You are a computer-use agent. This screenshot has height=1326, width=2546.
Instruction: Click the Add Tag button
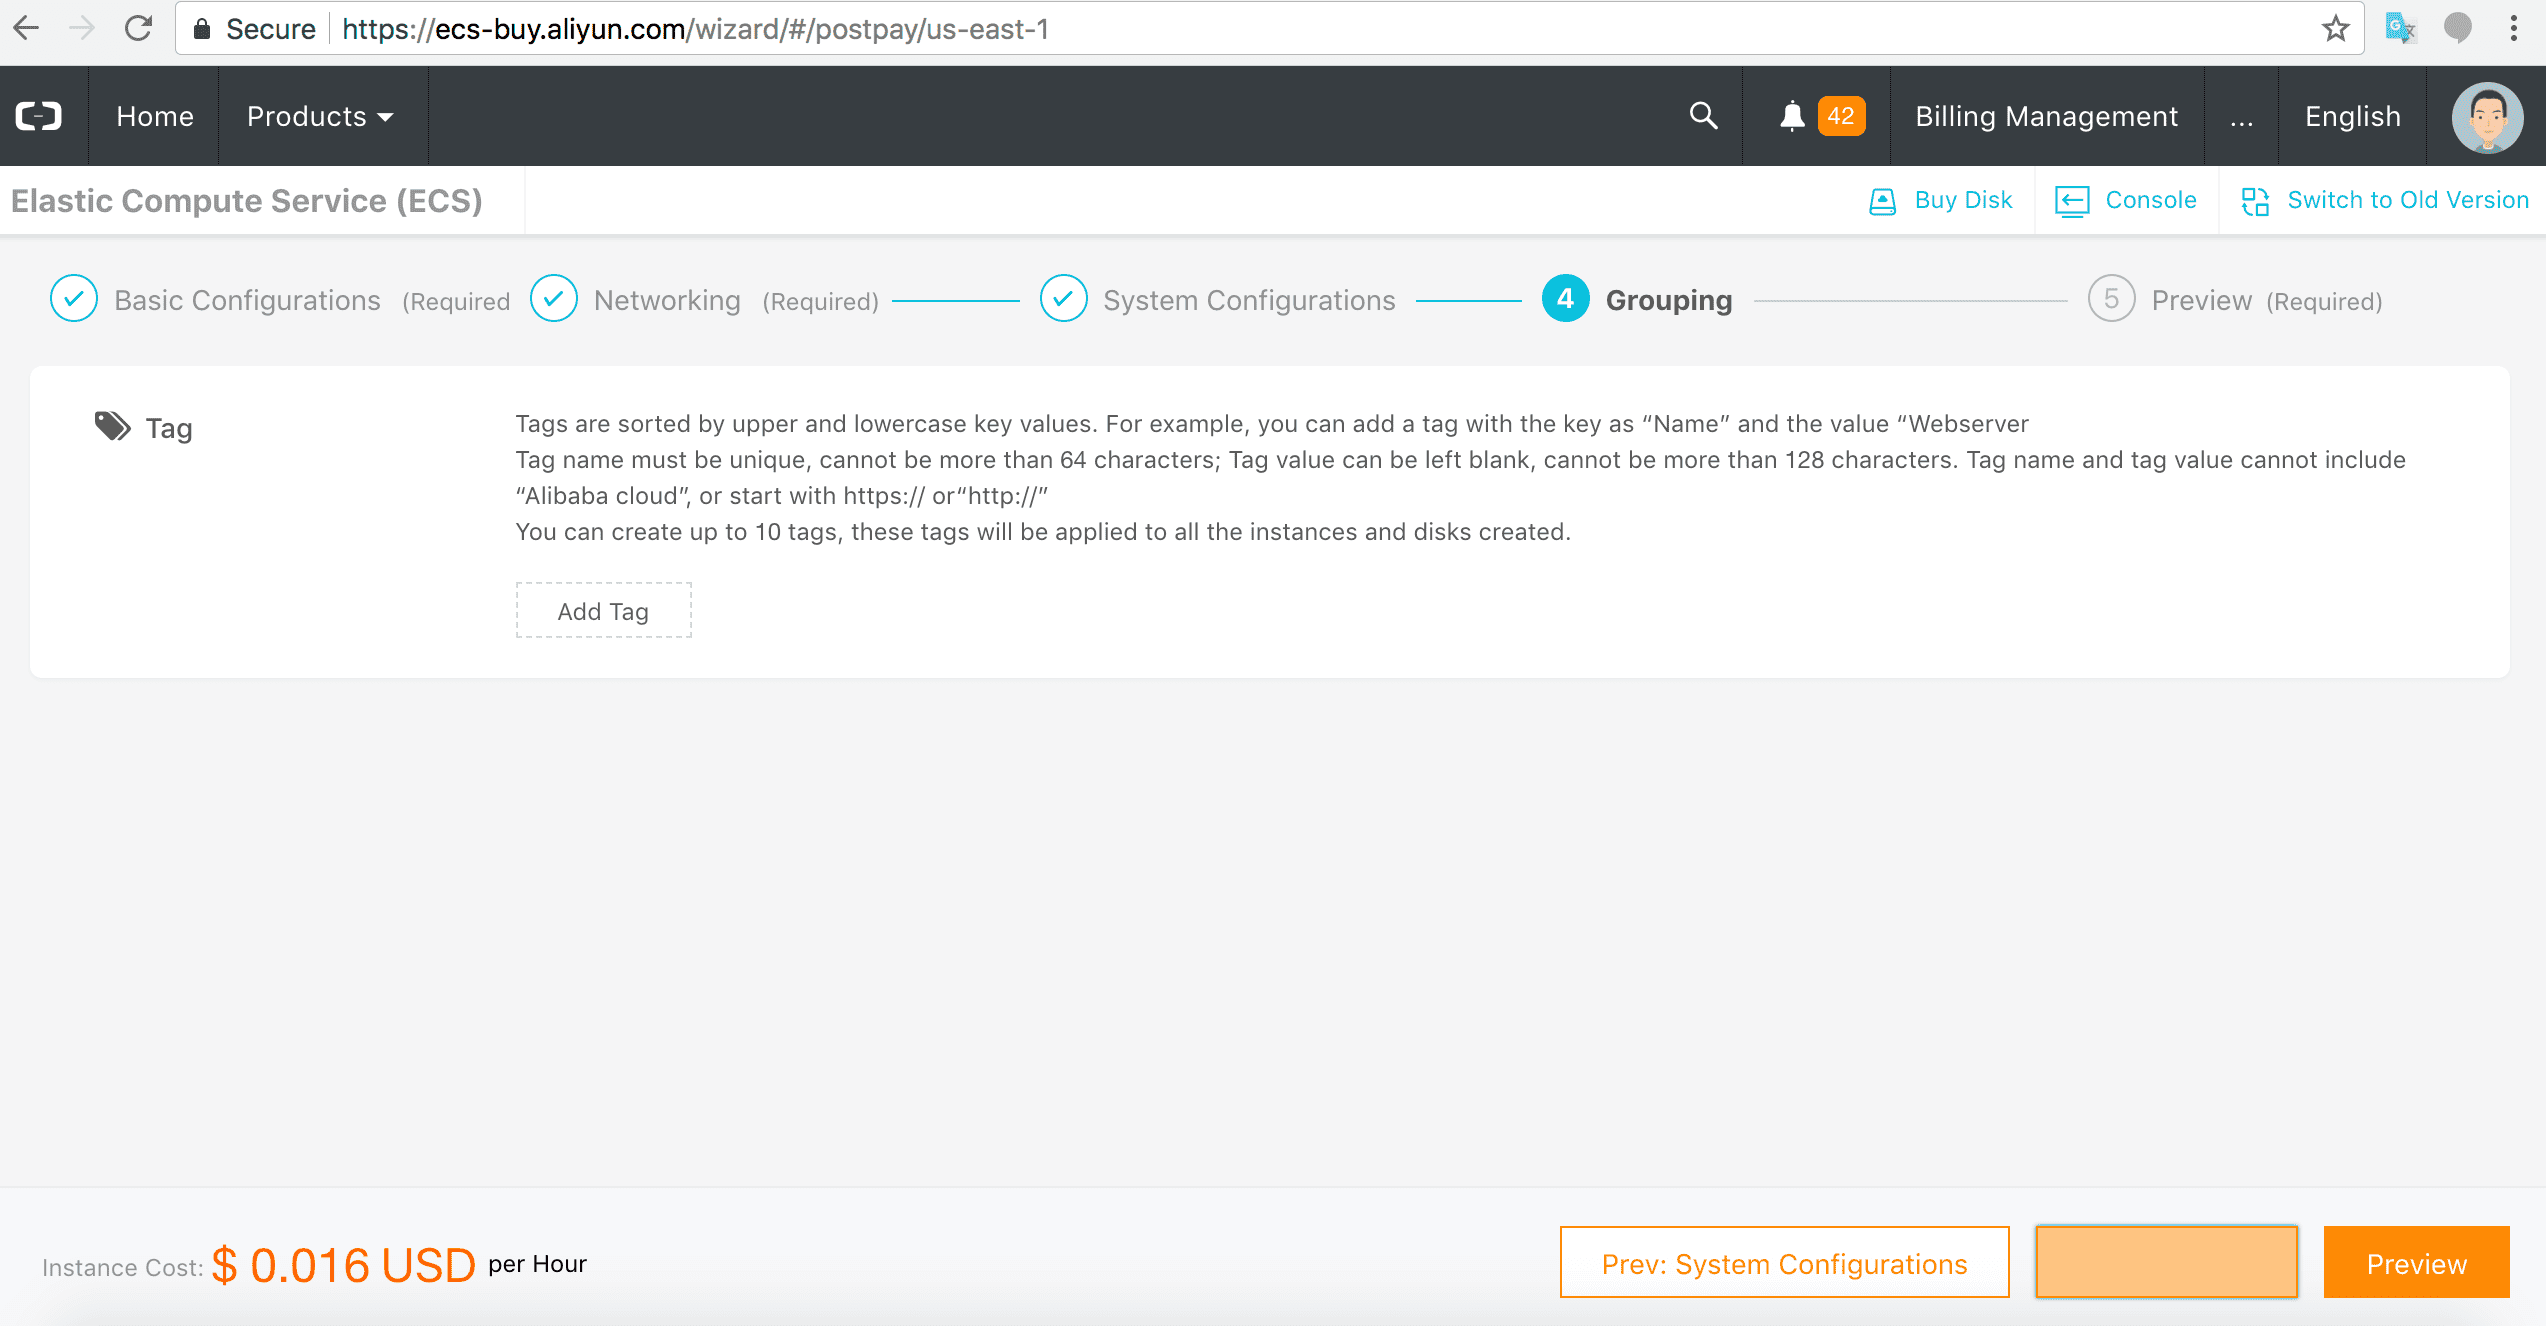(x=603, y=611)
